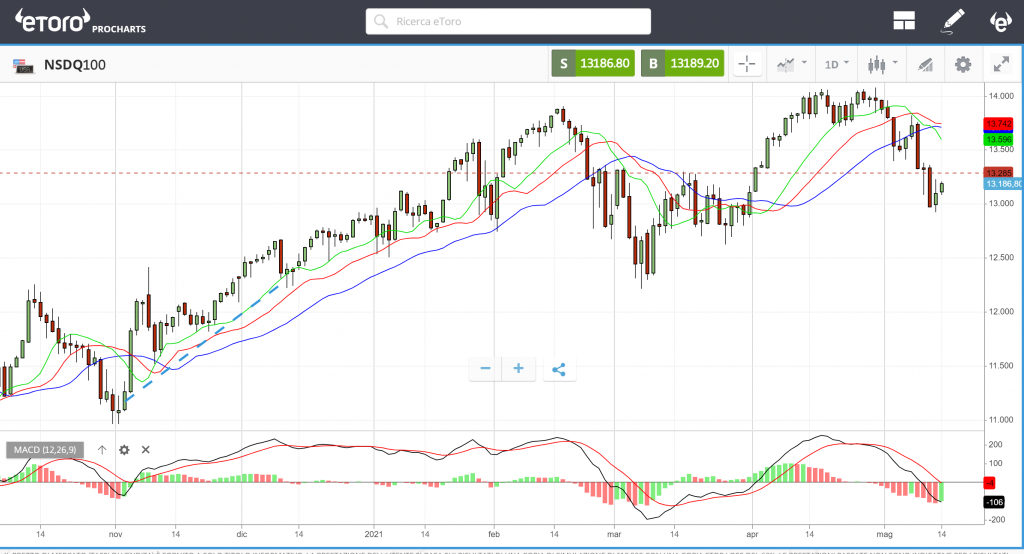Image resolution: width=1024 pixels, height=554 pixels.
Task: Click the 2021 label on time axis
Action: tap(374, 534)
